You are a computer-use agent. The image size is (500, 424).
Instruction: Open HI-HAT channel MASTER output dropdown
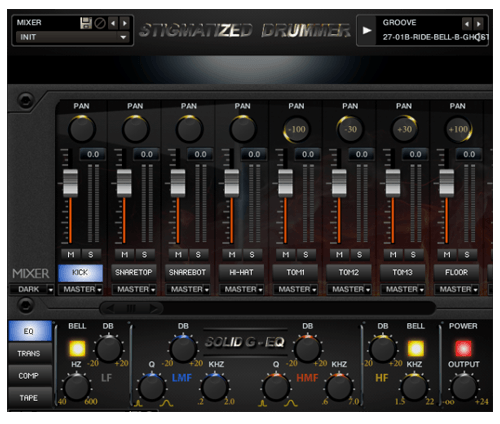pos(242,289)
